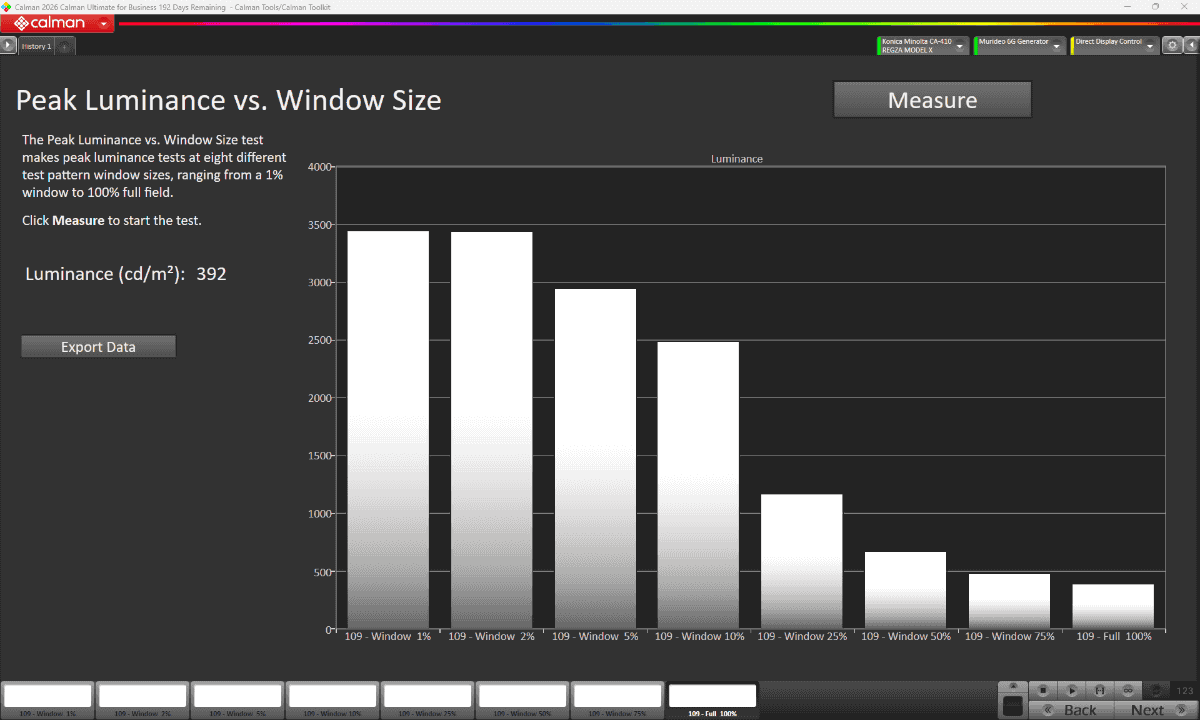The image size is (1200, 720).
Task: Click the refresh arrows icon beside 123
Action: 1157,690
